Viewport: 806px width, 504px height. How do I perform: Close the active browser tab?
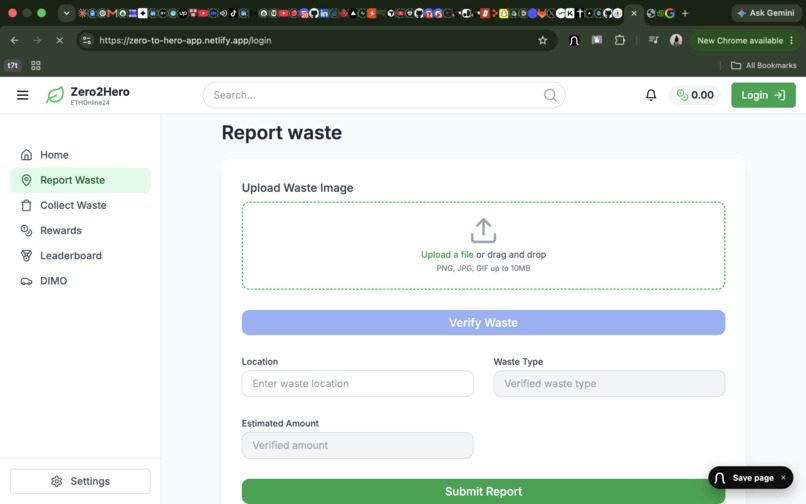click(634, 13)
